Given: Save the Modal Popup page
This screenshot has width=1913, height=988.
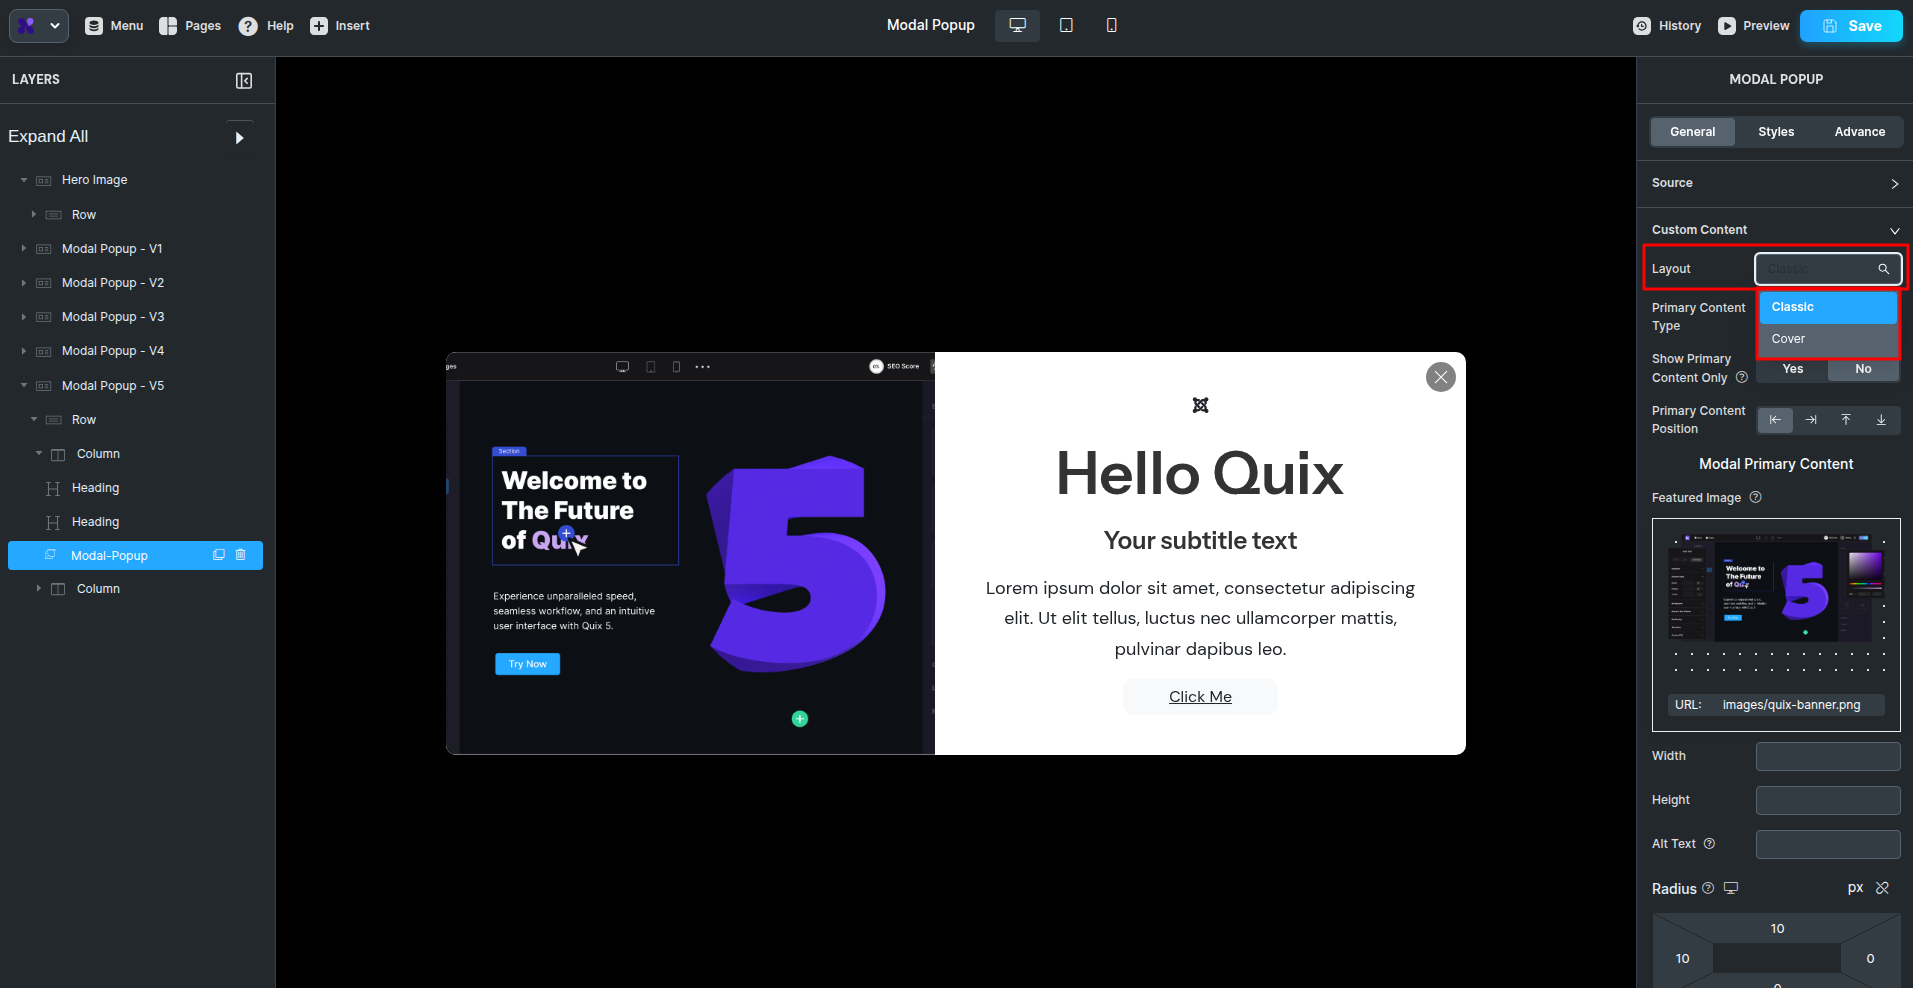Looking at the screenshot, I should tap(1851, 25).
